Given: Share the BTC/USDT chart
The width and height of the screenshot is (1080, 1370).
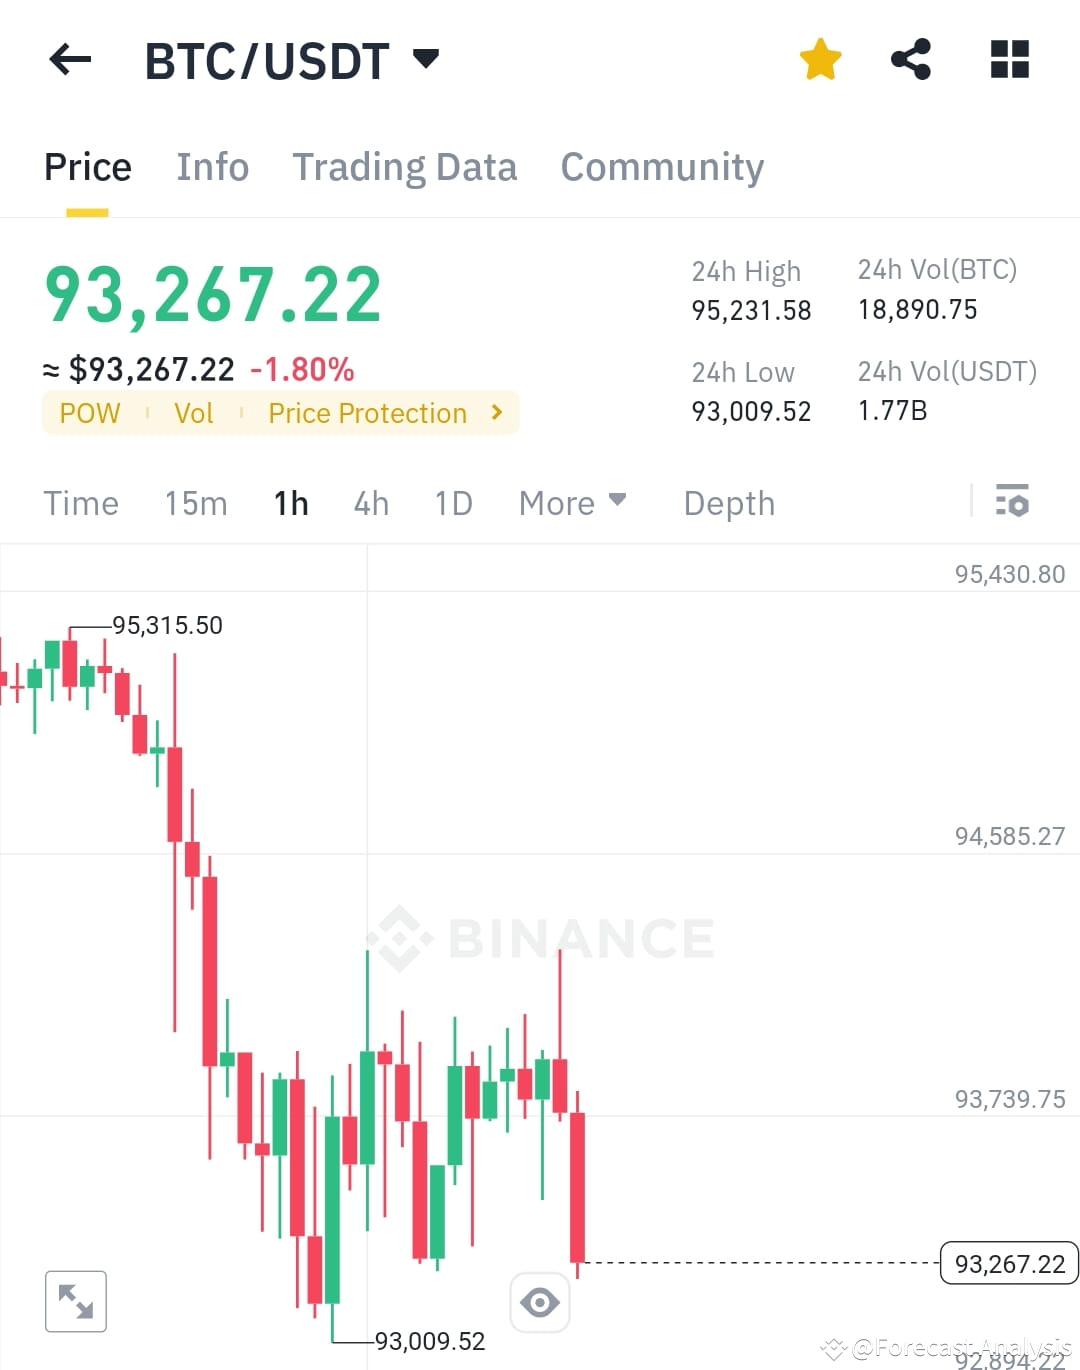Looking at the screenshot, I should (911, 59).
